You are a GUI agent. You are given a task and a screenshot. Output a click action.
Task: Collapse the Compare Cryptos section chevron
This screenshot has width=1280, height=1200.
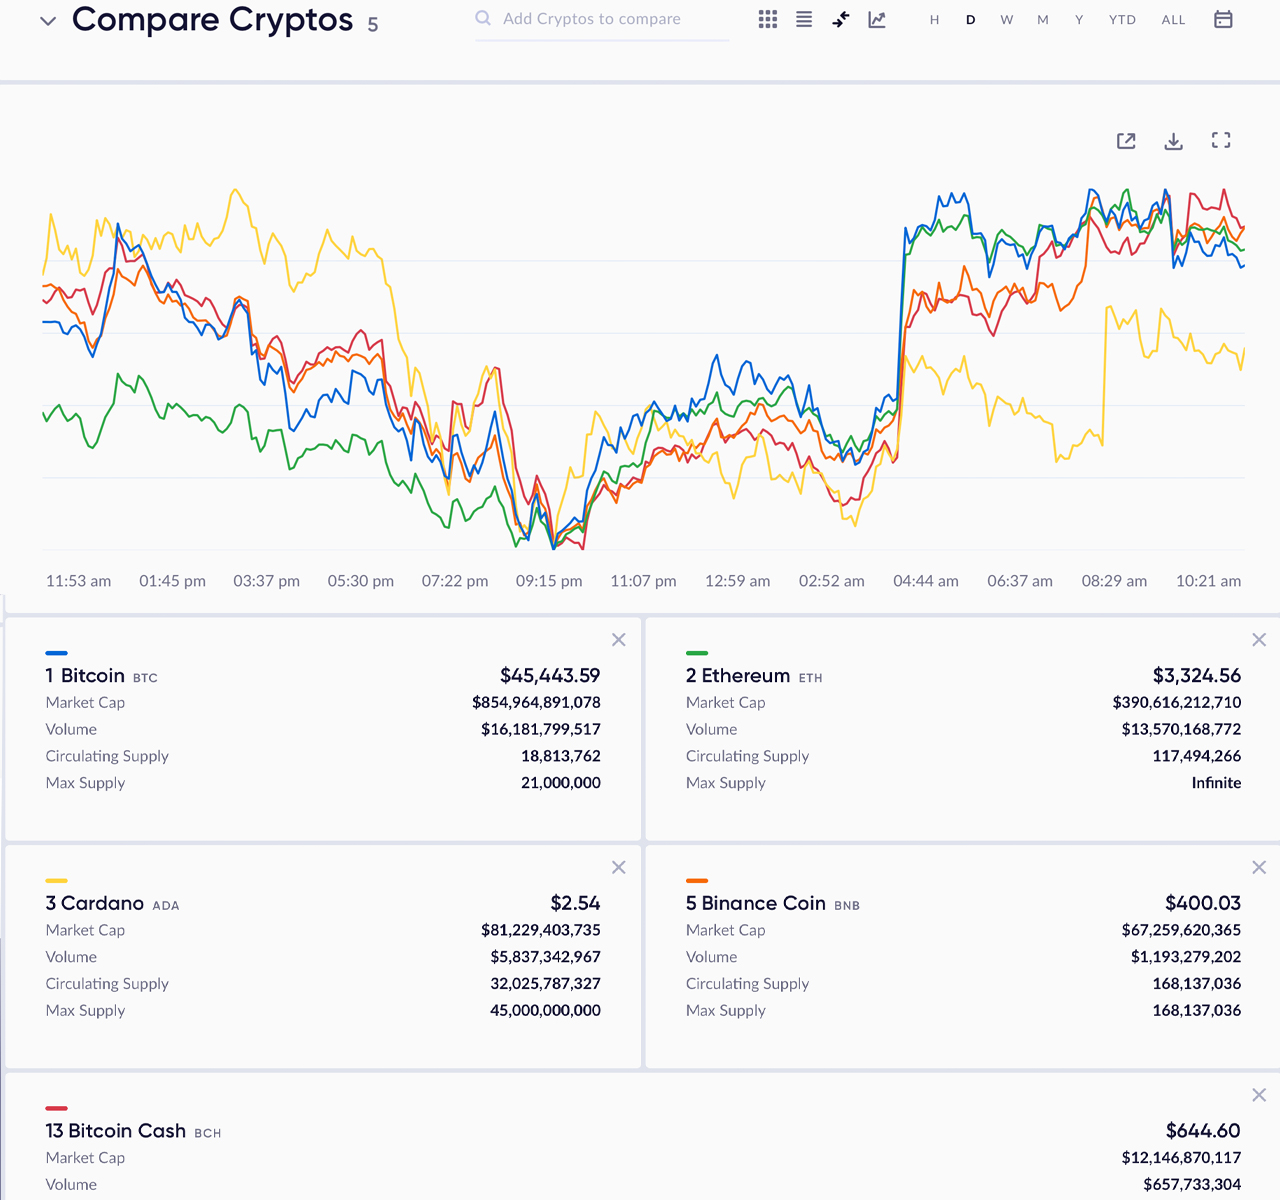(x=48, y=21)
